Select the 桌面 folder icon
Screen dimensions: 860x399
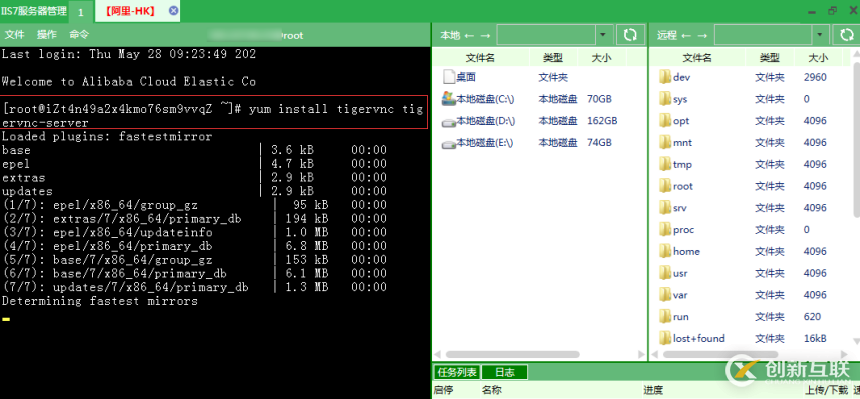449,77
